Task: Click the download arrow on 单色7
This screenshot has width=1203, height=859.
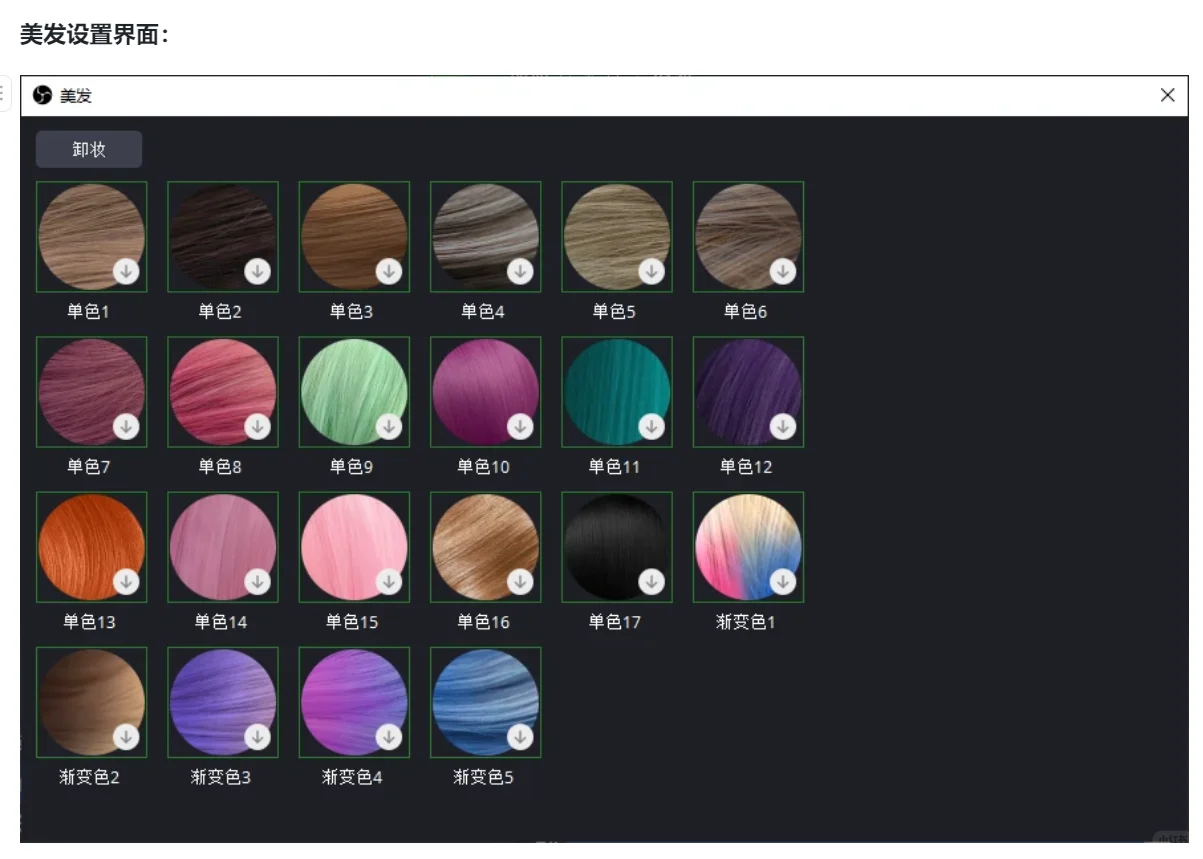Action: pos(126,426)
